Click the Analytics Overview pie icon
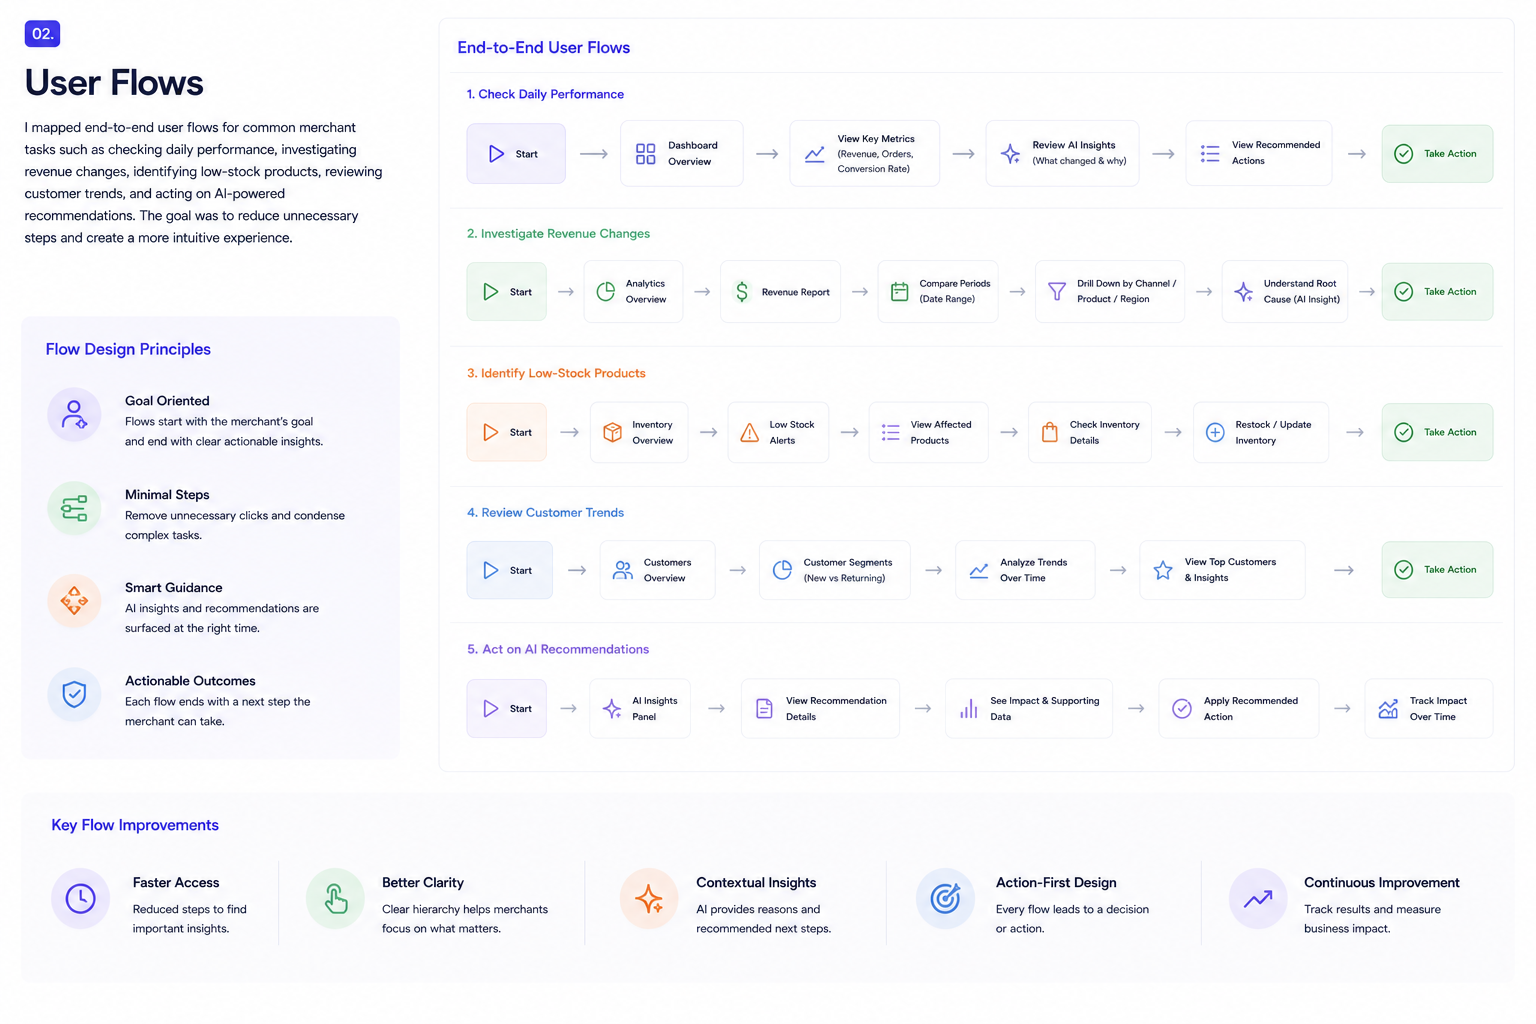The image size is (1536, 1024). 606,292
